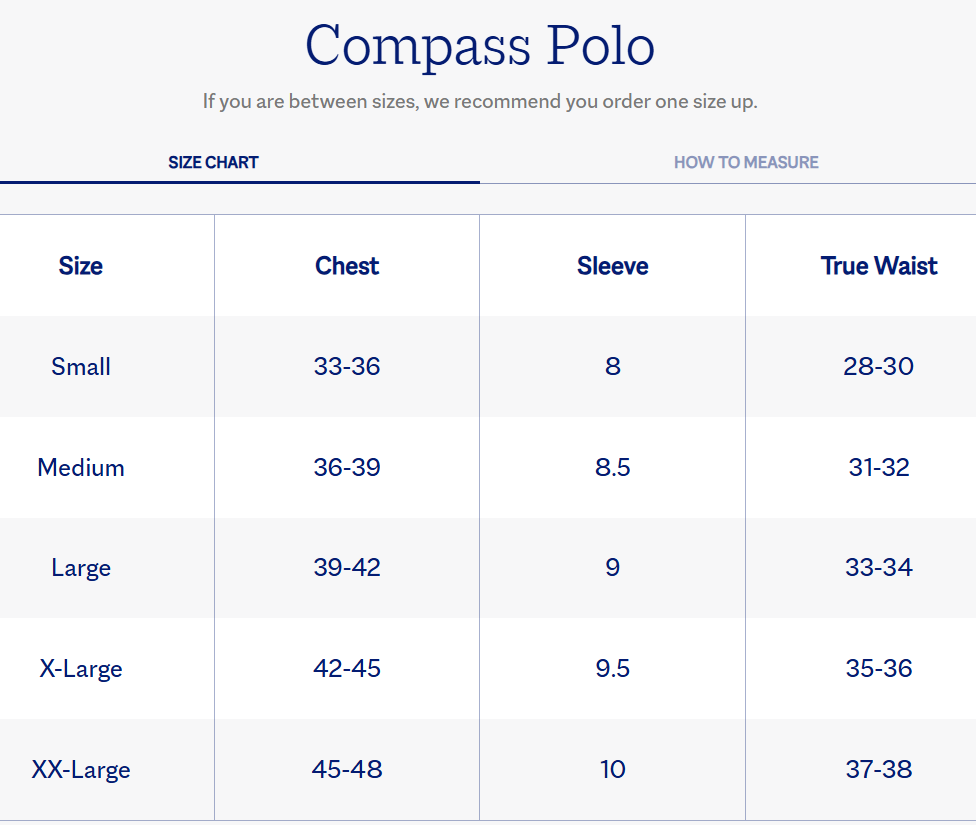This screenshot has width=976, height=825.
Task: Select the Size column header
Action: [x=80, y=266]
